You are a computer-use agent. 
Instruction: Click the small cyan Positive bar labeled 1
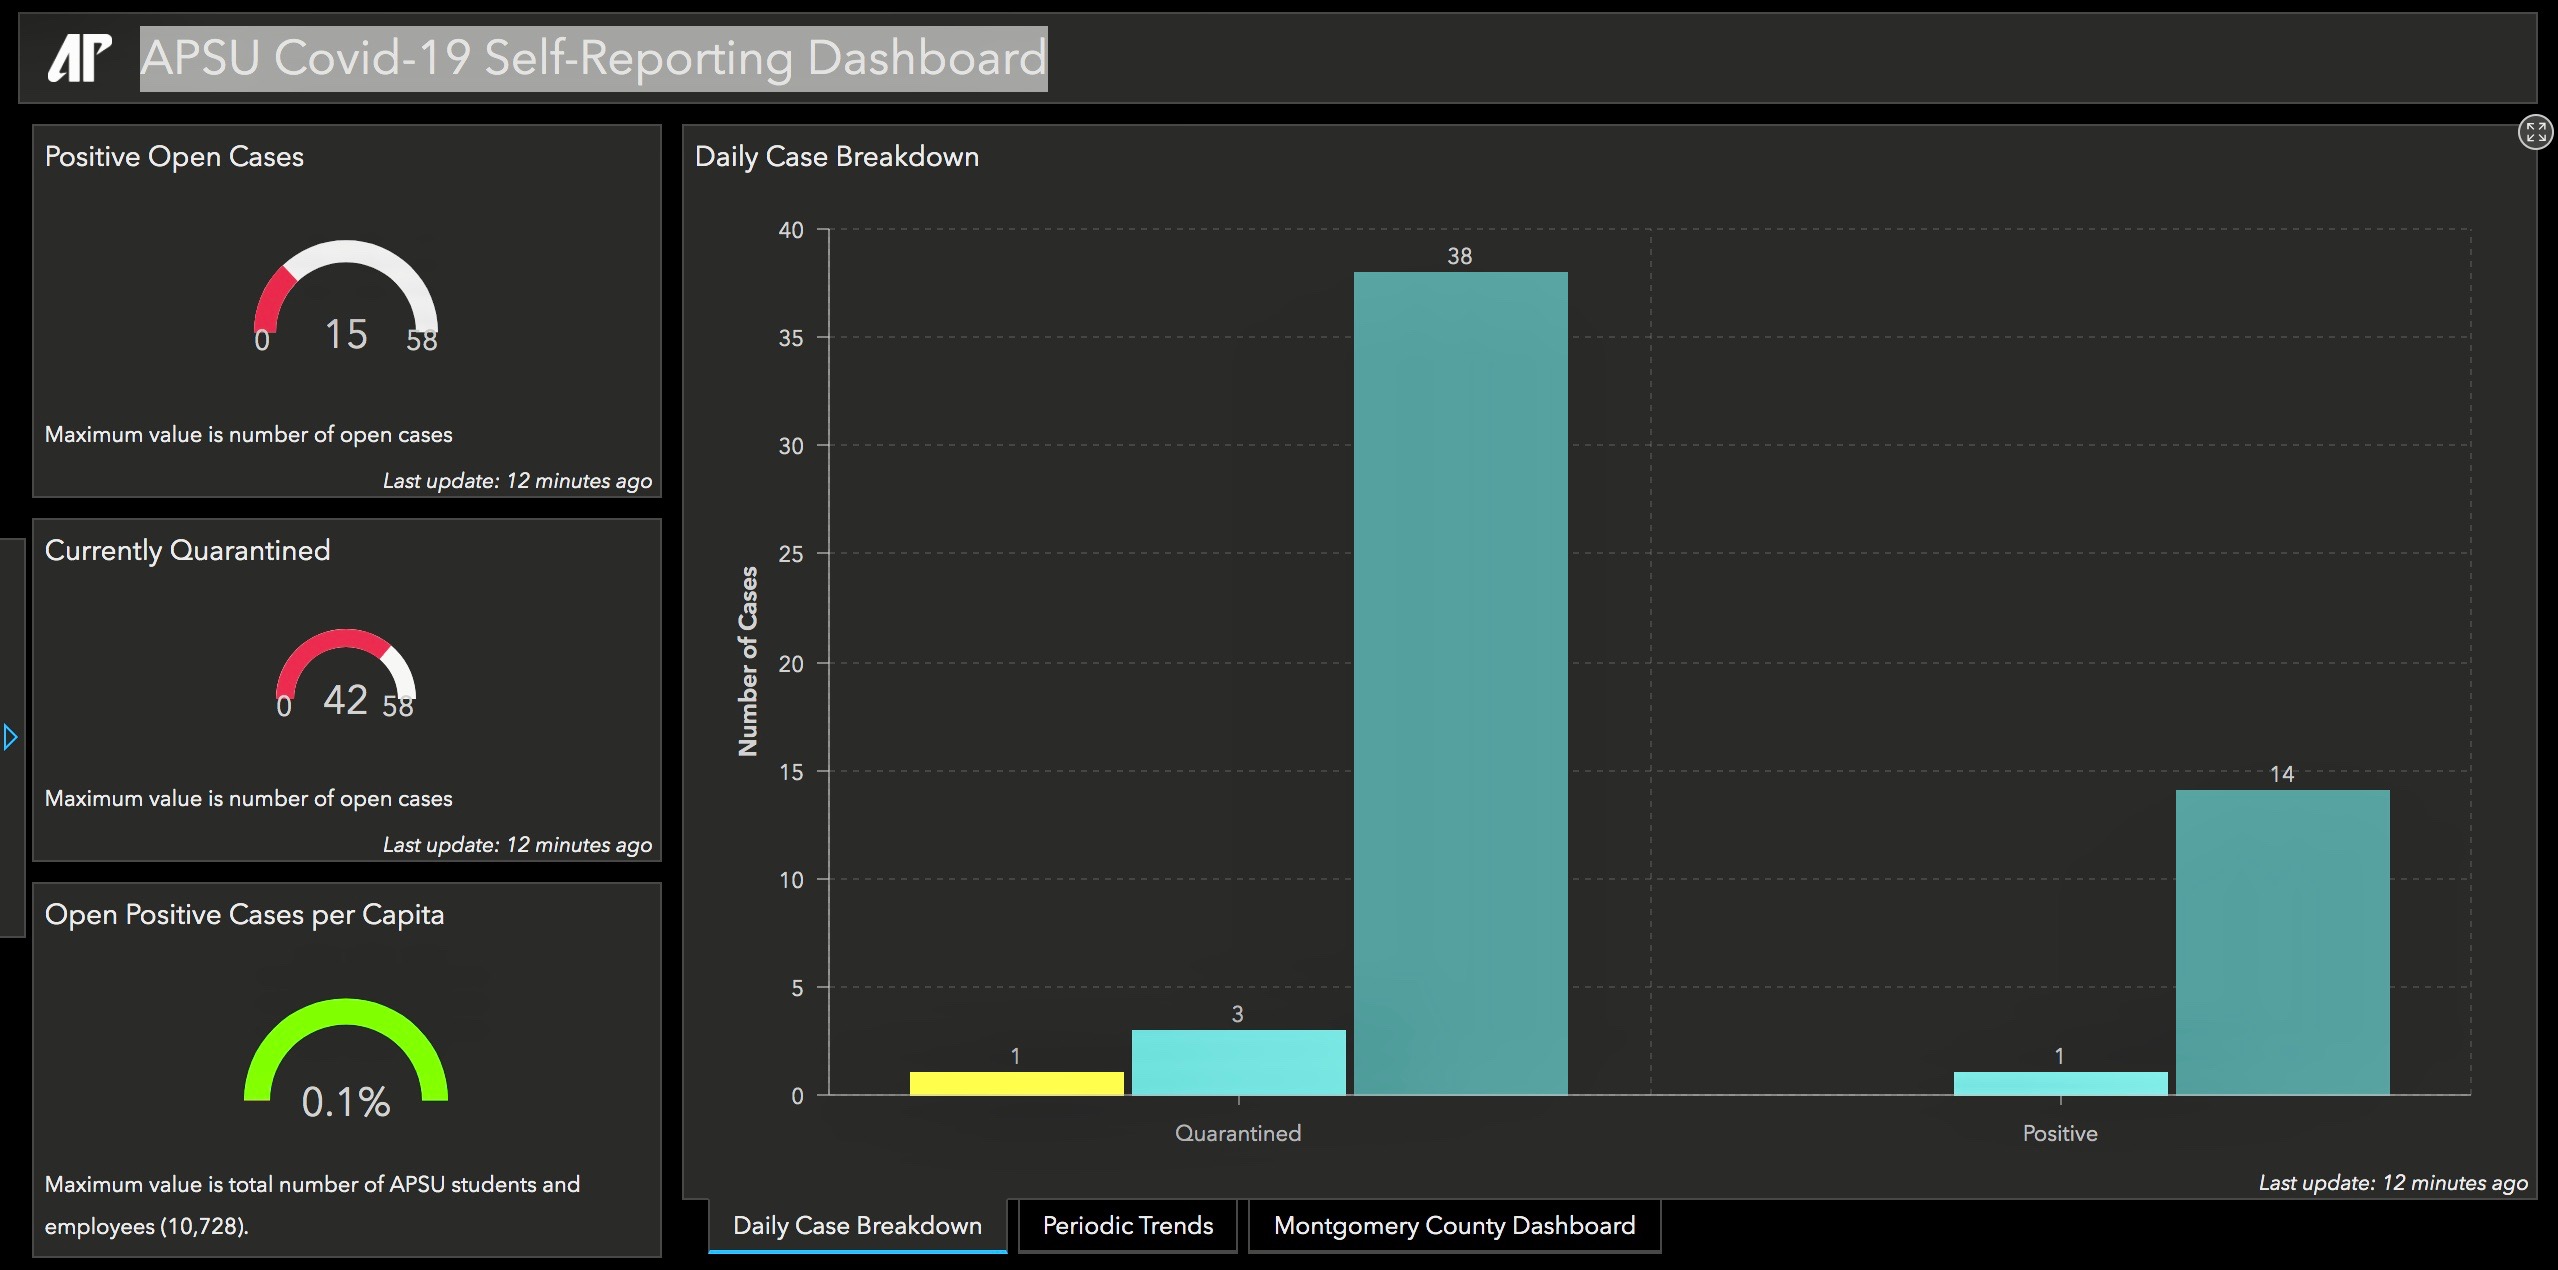[x=2060, y=1083]
